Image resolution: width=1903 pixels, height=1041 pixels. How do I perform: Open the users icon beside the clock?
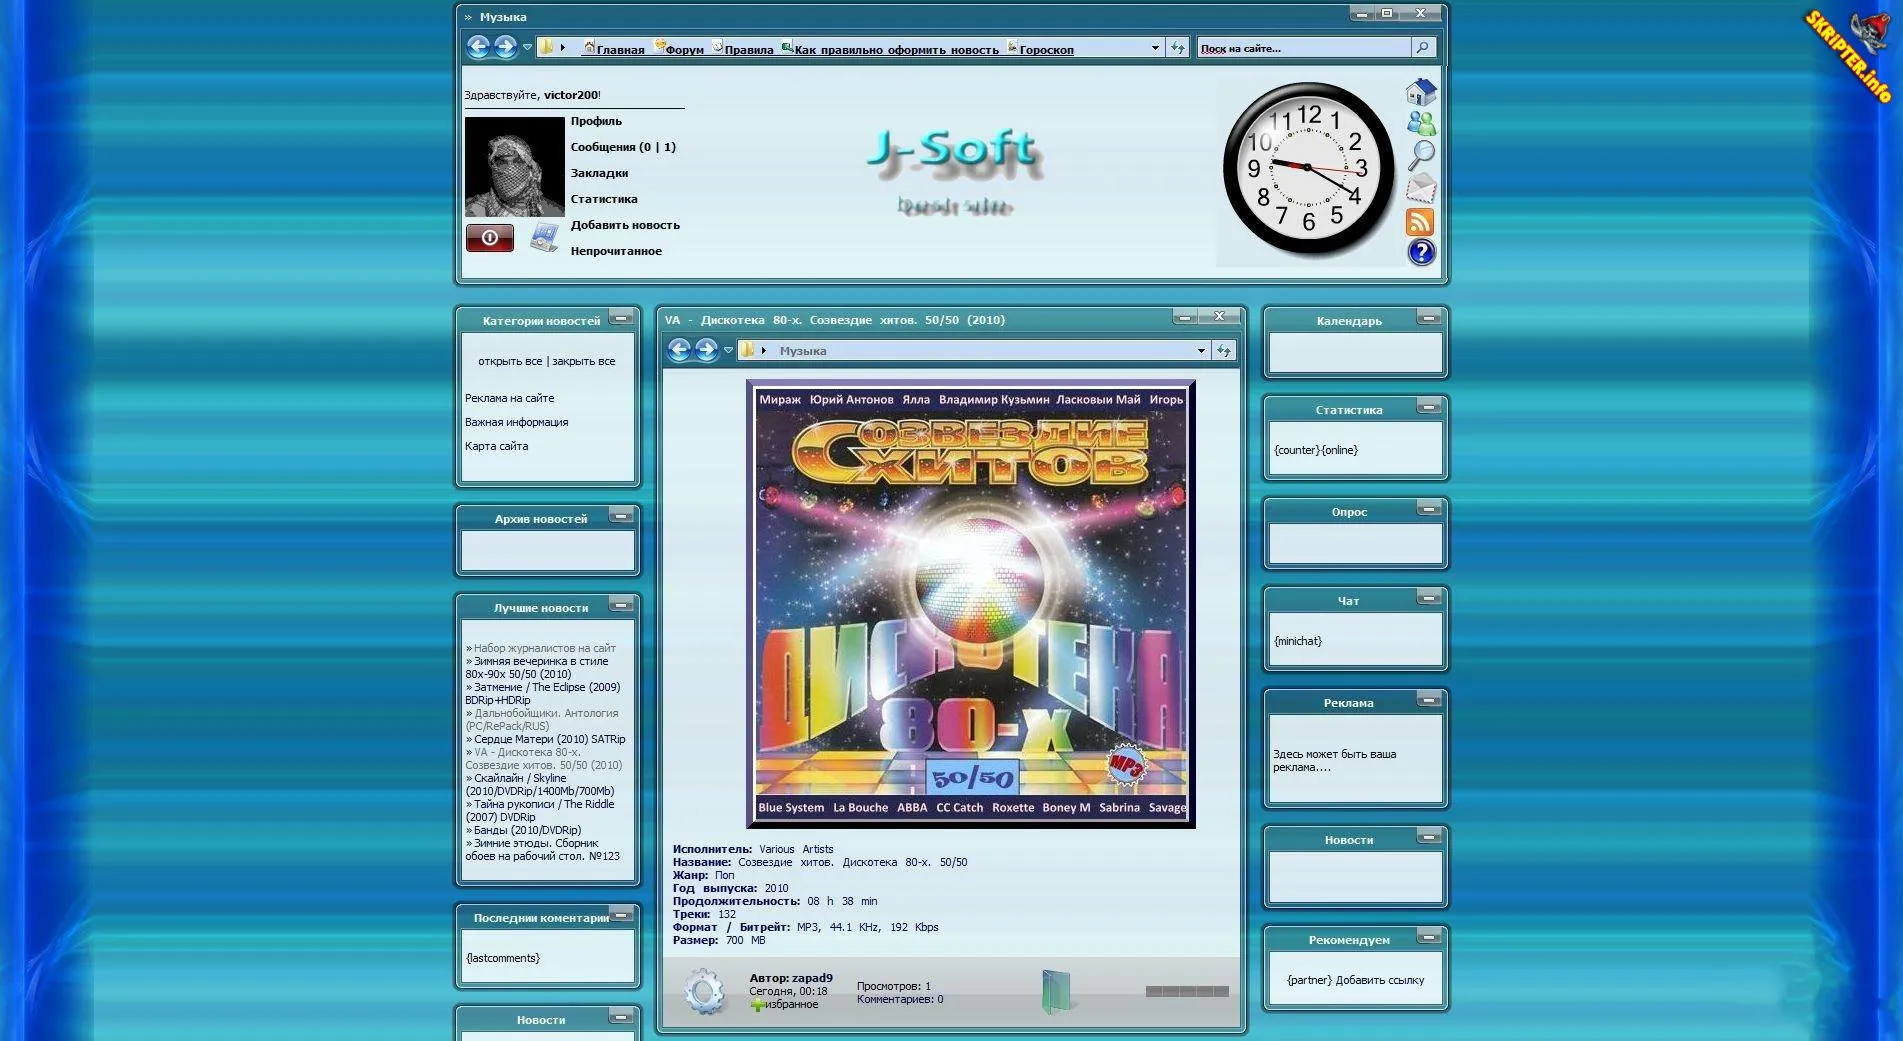click(1421, 123)
